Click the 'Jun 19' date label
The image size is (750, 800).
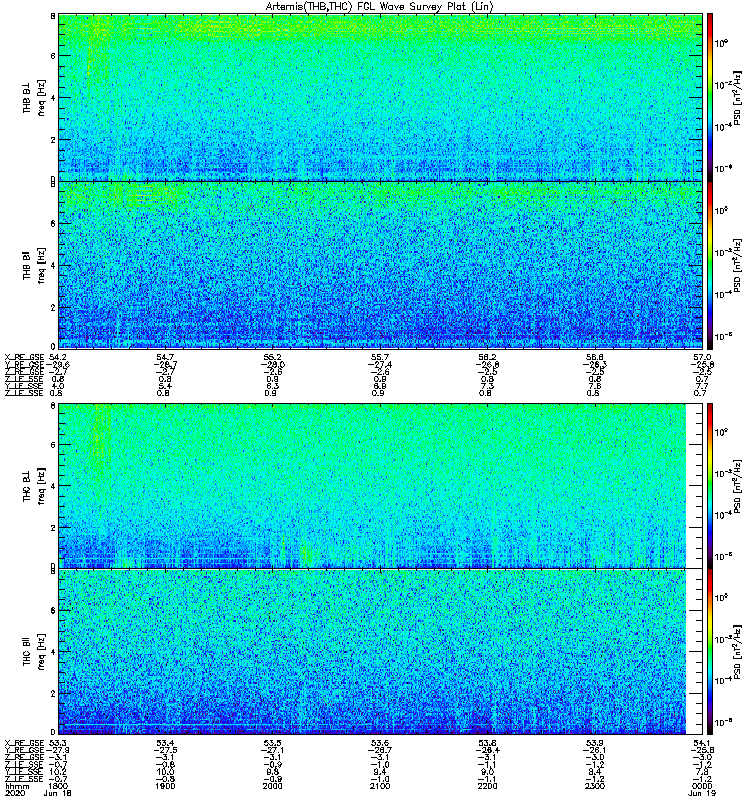(702, 793)
